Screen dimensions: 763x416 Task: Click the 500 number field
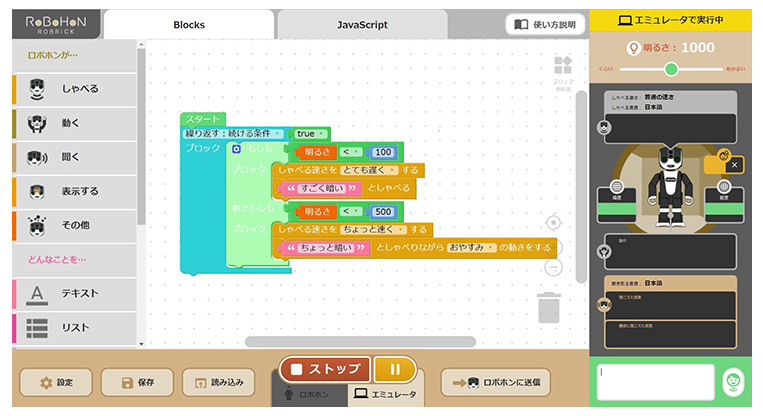[x=383, y=212]
